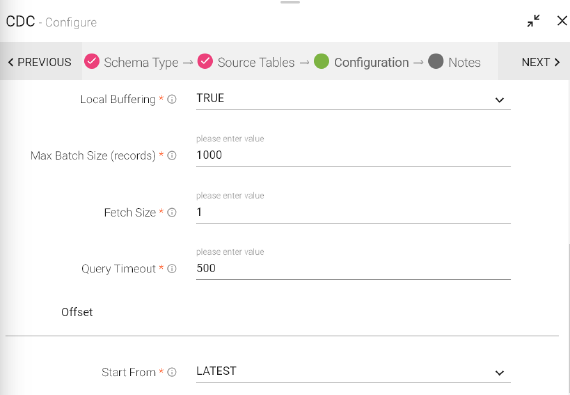The height and width of the screenshot is (395, 570).
Task: Focus the Max Batch Size input field
Action: (x=353, y=156)
